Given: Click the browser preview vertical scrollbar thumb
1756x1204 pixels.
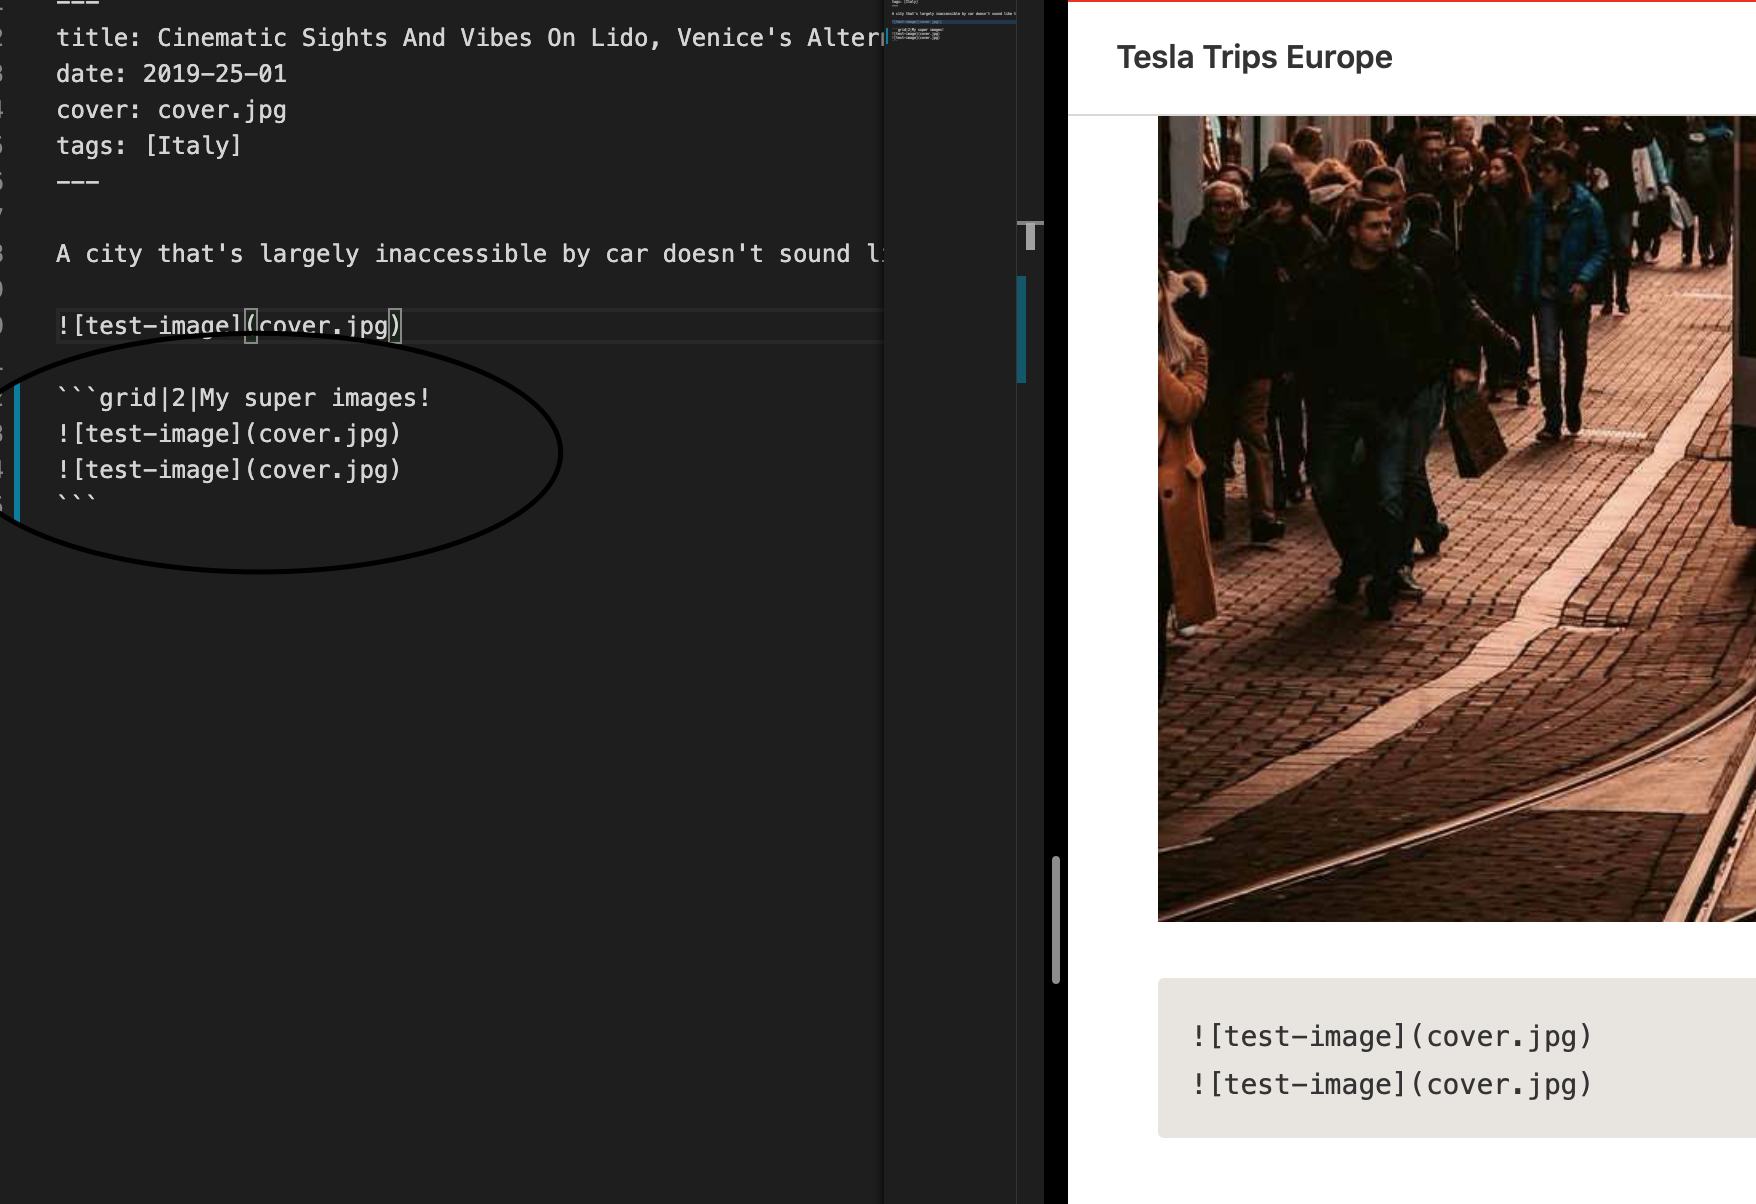Looking at the screenshot, I should point(1056,920).
